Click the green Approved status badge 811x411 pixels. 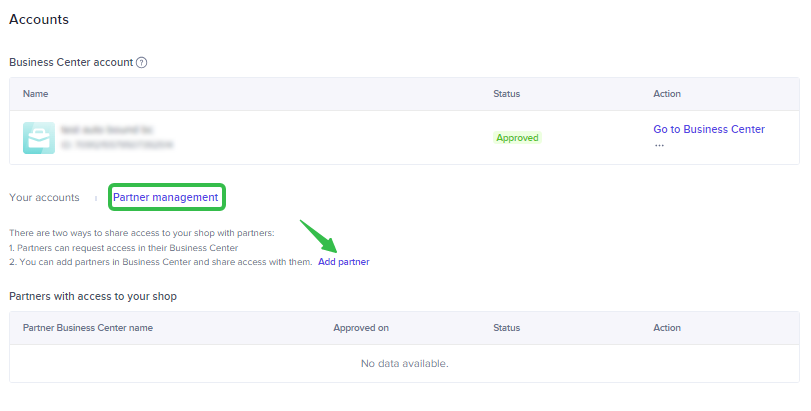517,138
